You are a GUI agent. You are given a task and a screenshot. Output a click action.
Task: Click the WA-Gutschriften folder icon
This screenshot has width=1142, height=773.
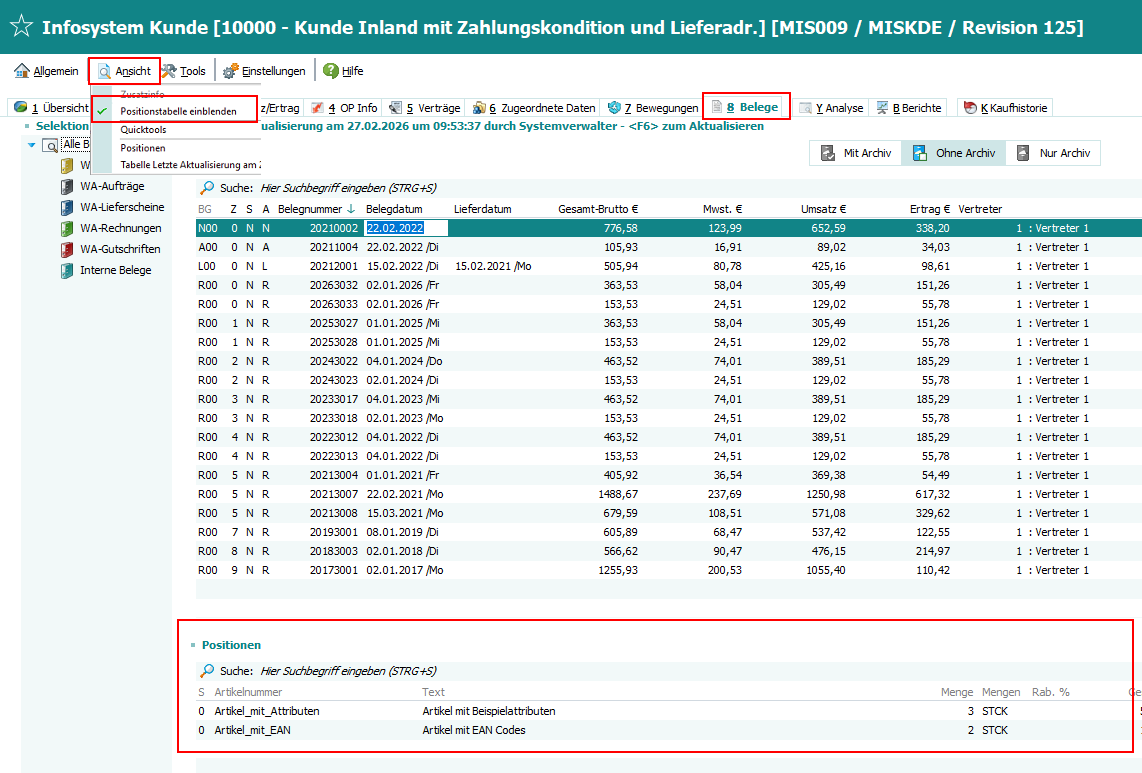pos(67,250)
